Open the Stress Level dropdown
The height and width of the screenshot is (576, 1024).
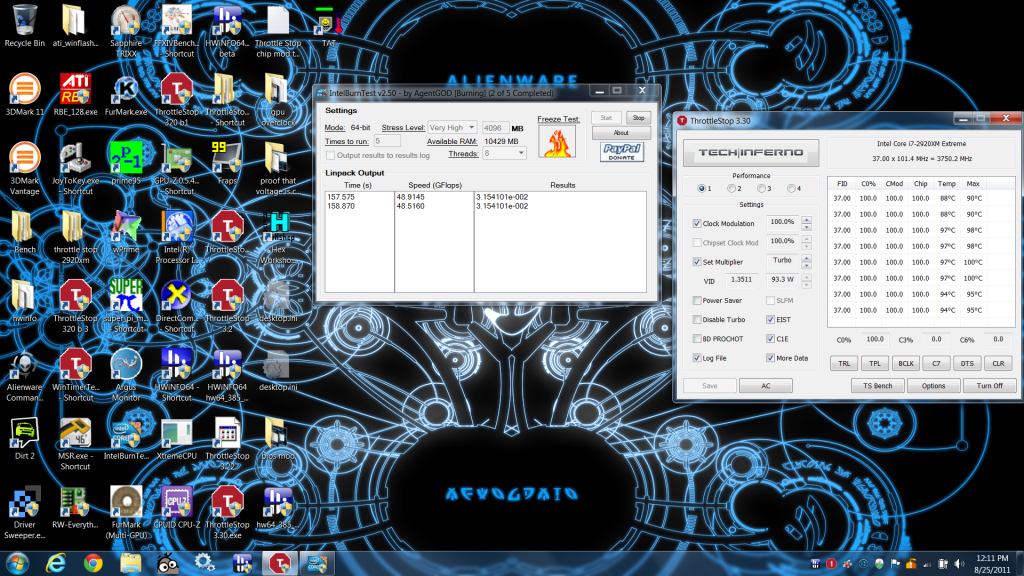point(452,127)
